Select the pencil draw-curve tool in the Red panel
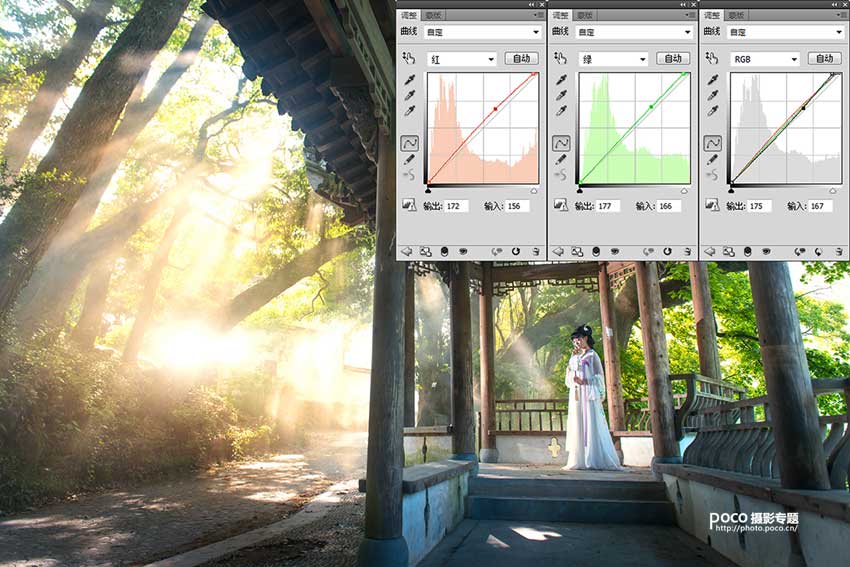This screenshot has height=567, width=850. [x=409, y=159]
